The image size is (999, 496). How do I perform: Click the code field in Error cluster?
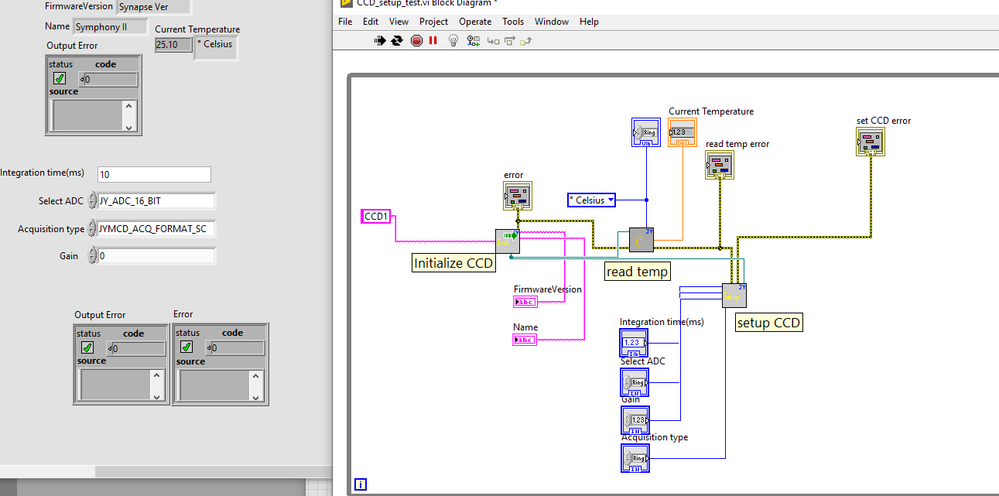[x=239, y=348]
